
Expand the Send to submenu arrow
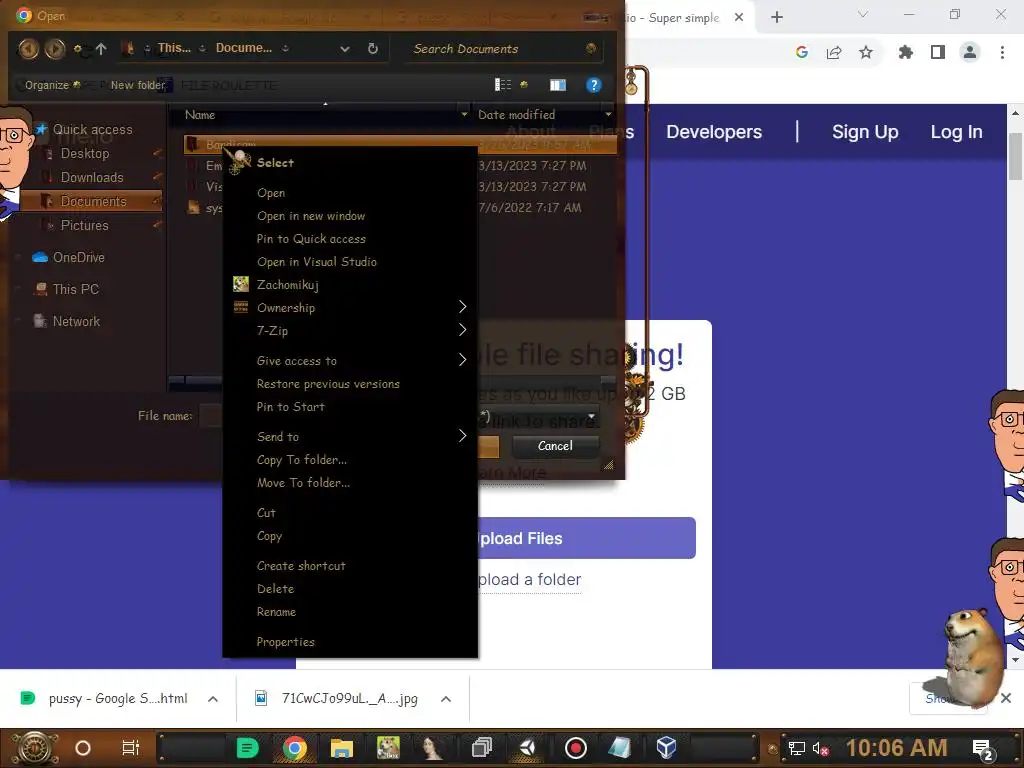point(462,436)
